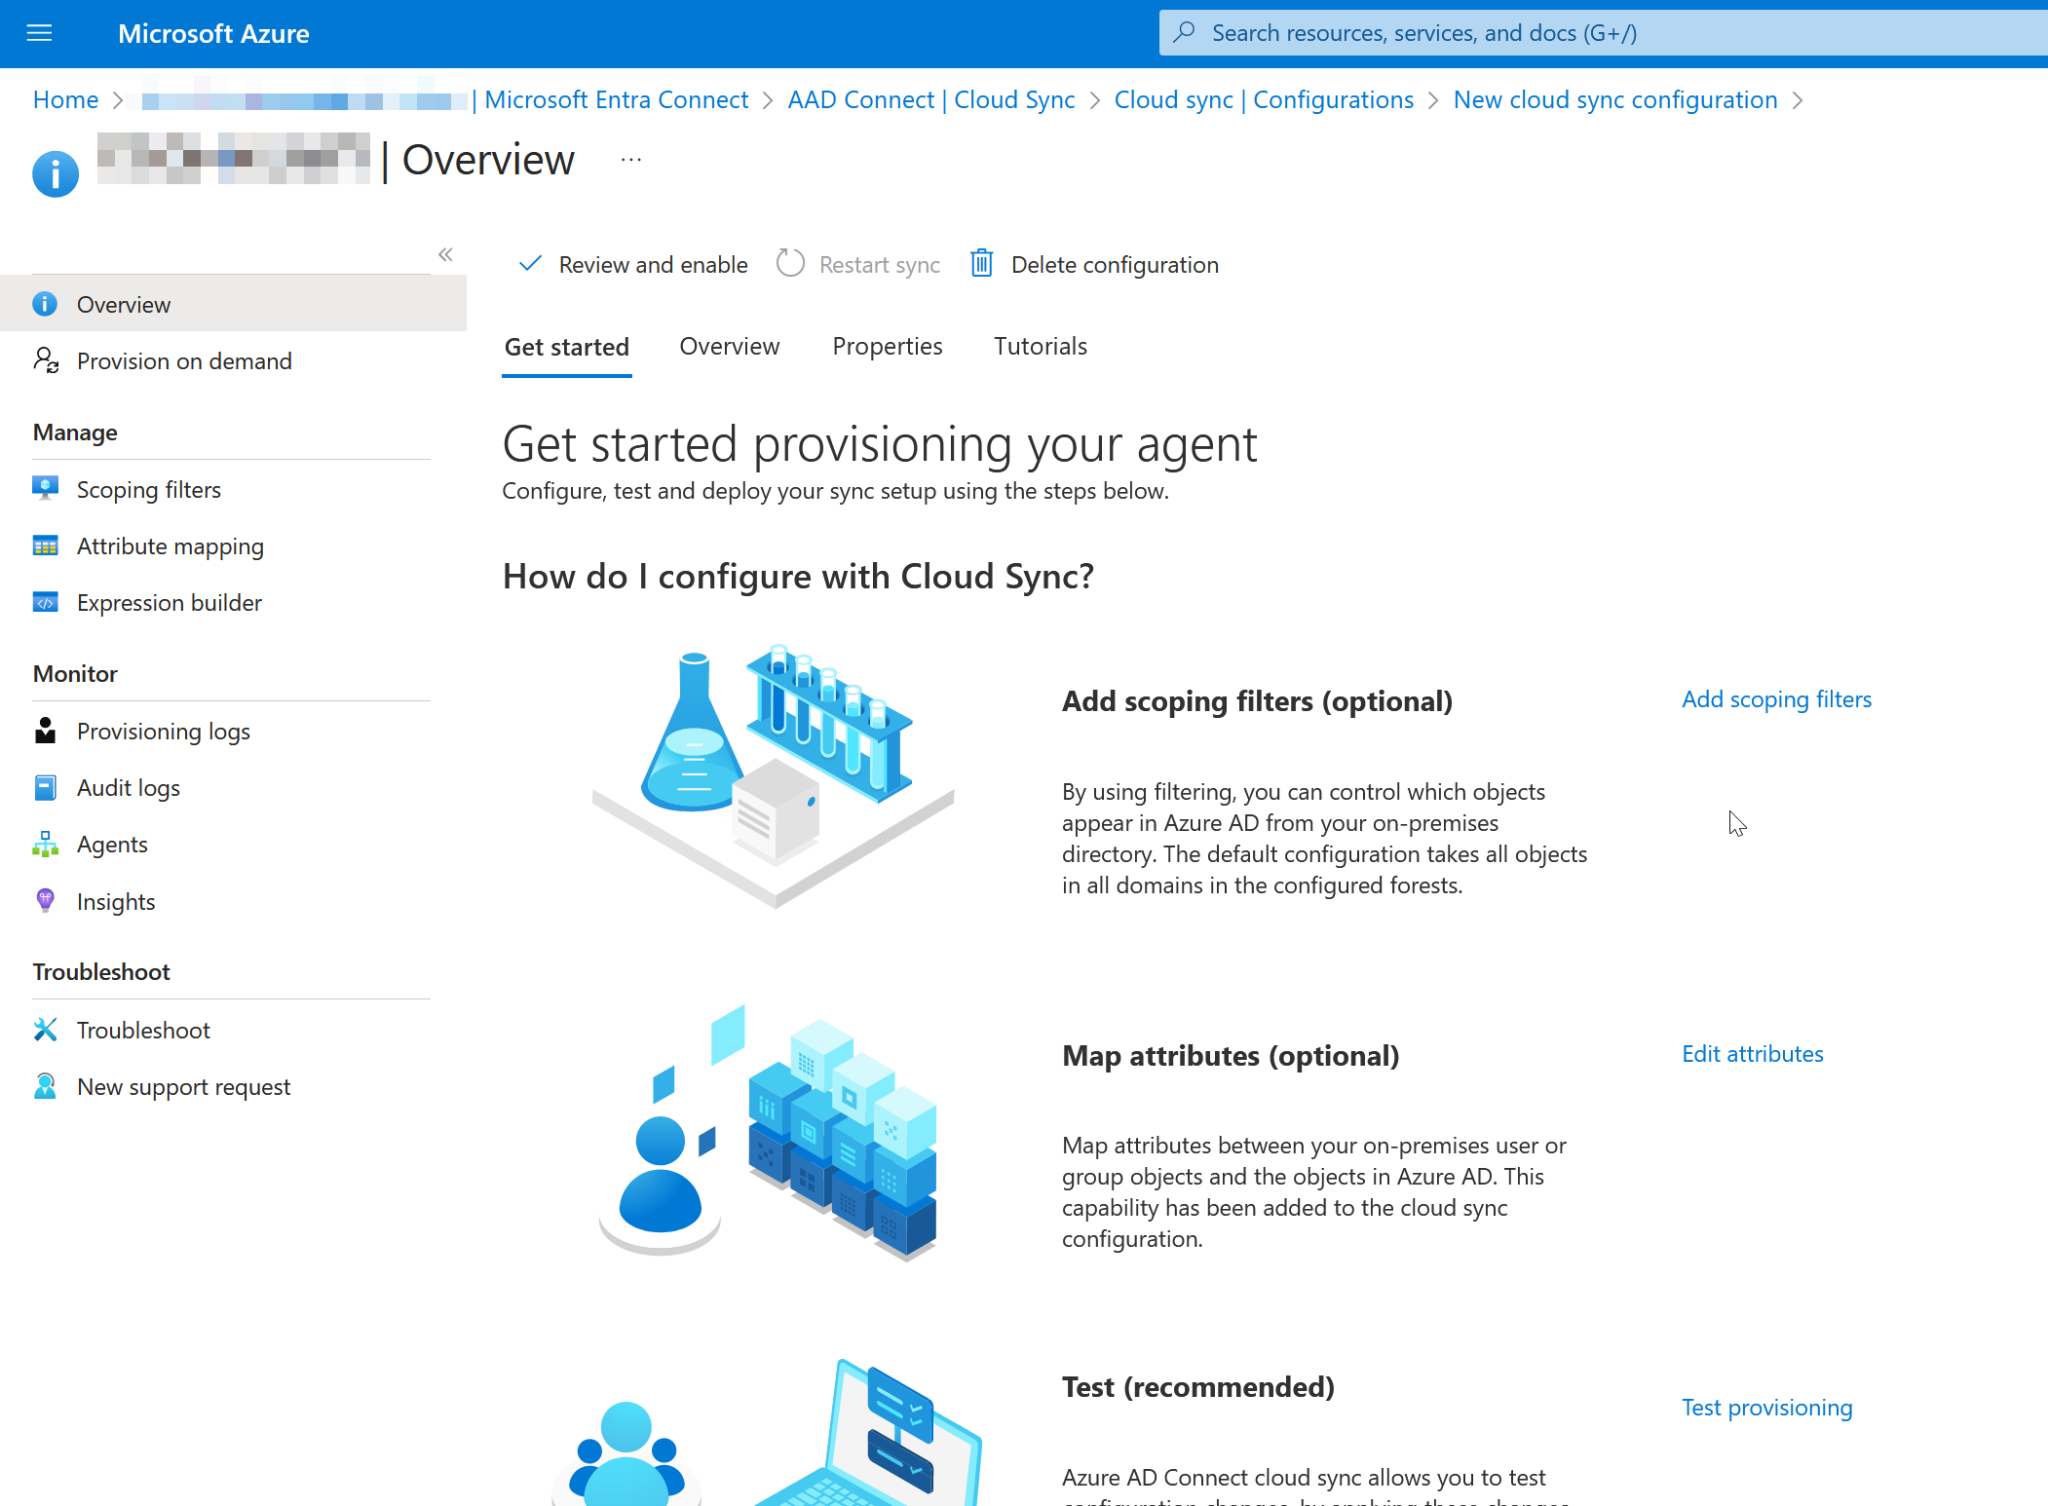Open the ellipsis more options menu
Image resolution: width=2048 pixels, height=1506 pixels.
pos(630,160)
